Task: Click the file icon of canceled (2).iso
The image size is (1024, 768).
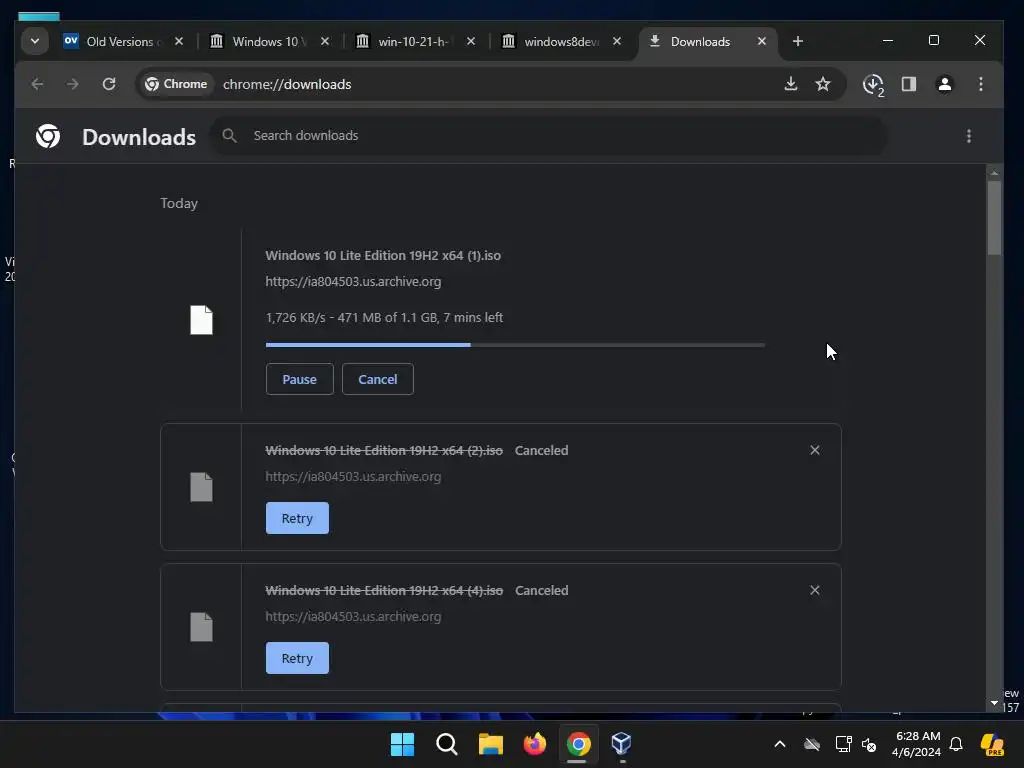Action: pos(201,487)
